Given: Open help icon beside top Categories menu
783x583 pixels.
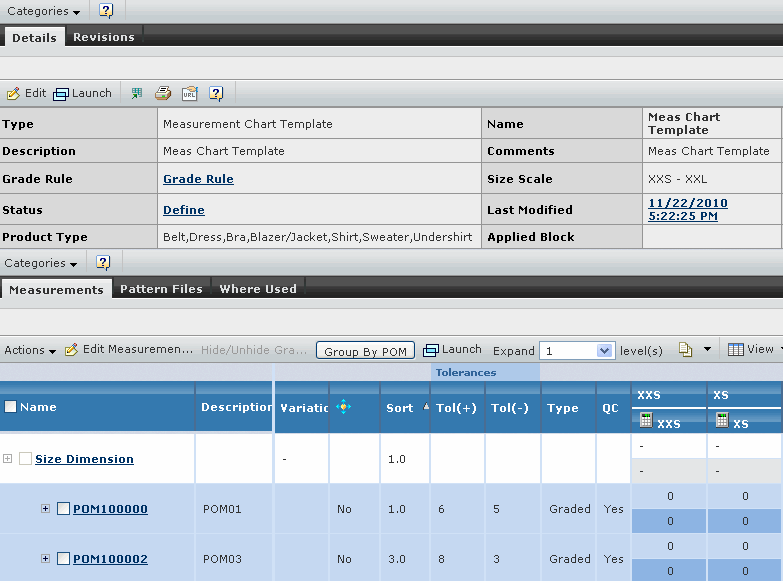Looking at the screenshot, I should pyautogui.click(x=106, y=10).
